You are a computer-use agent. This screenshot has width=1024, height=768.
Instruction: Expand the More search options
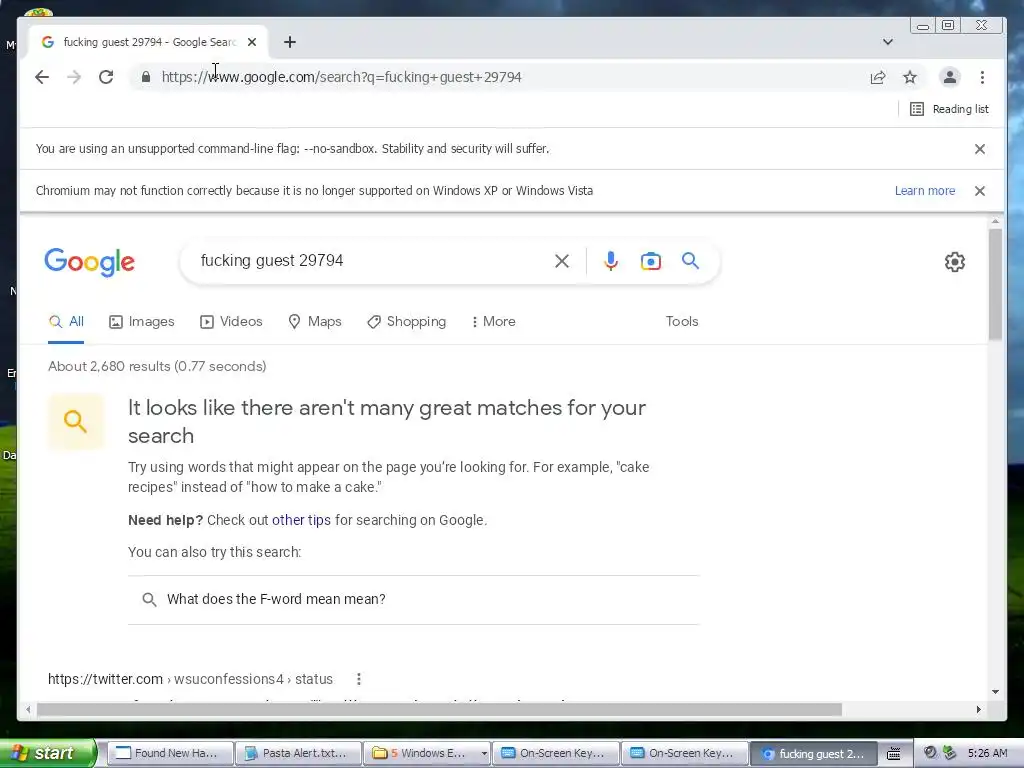(493, 321)
